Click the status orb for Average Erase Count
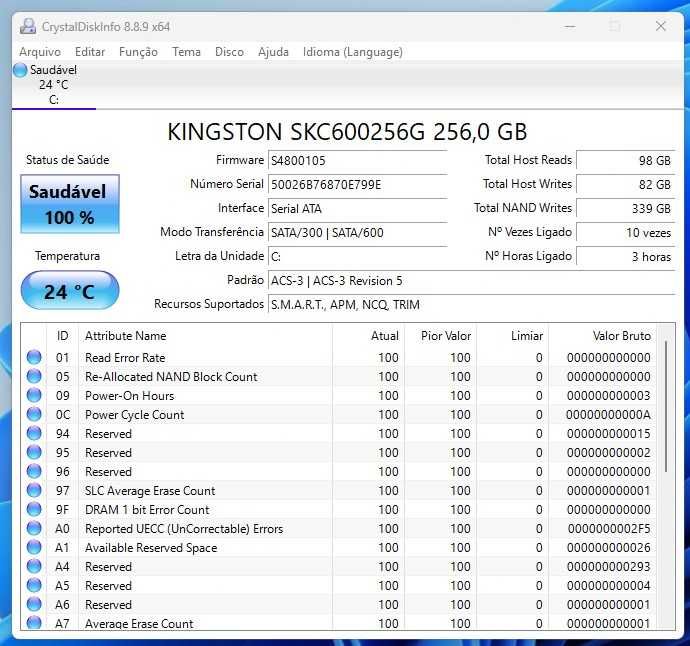 [34, 622]
